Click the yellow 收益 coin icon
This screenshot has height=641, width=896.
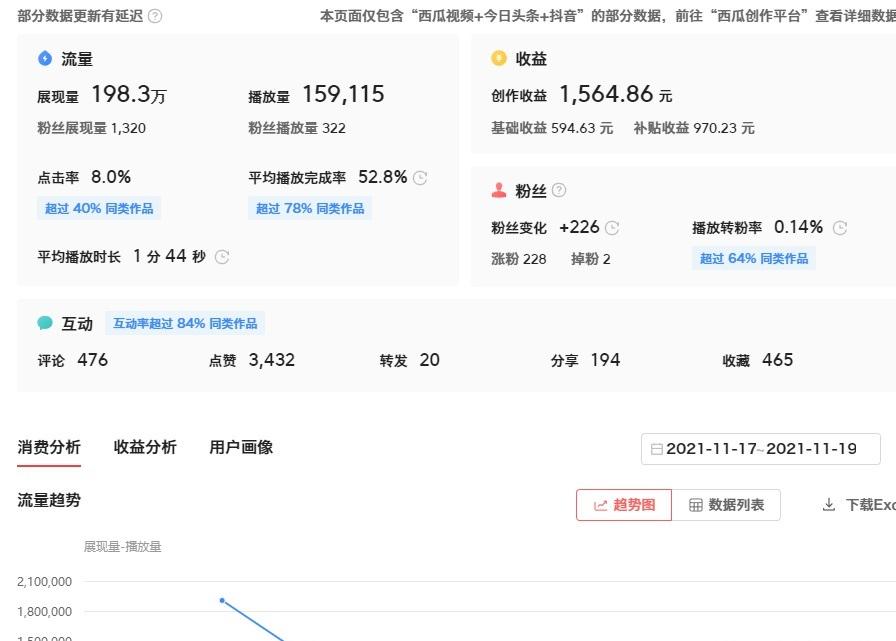tap(498, 59)
